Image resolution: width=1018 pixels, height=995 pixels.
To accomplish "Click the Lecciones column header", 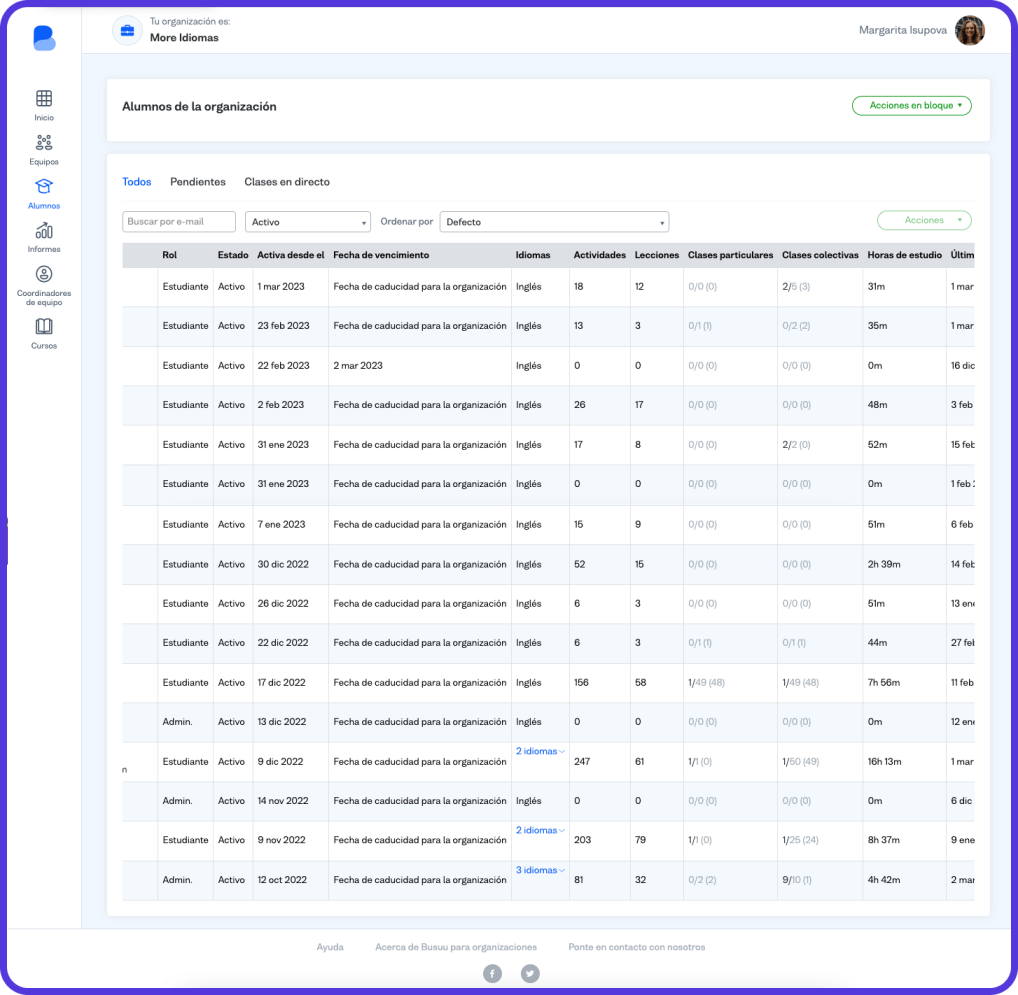I will coord(656,255).
